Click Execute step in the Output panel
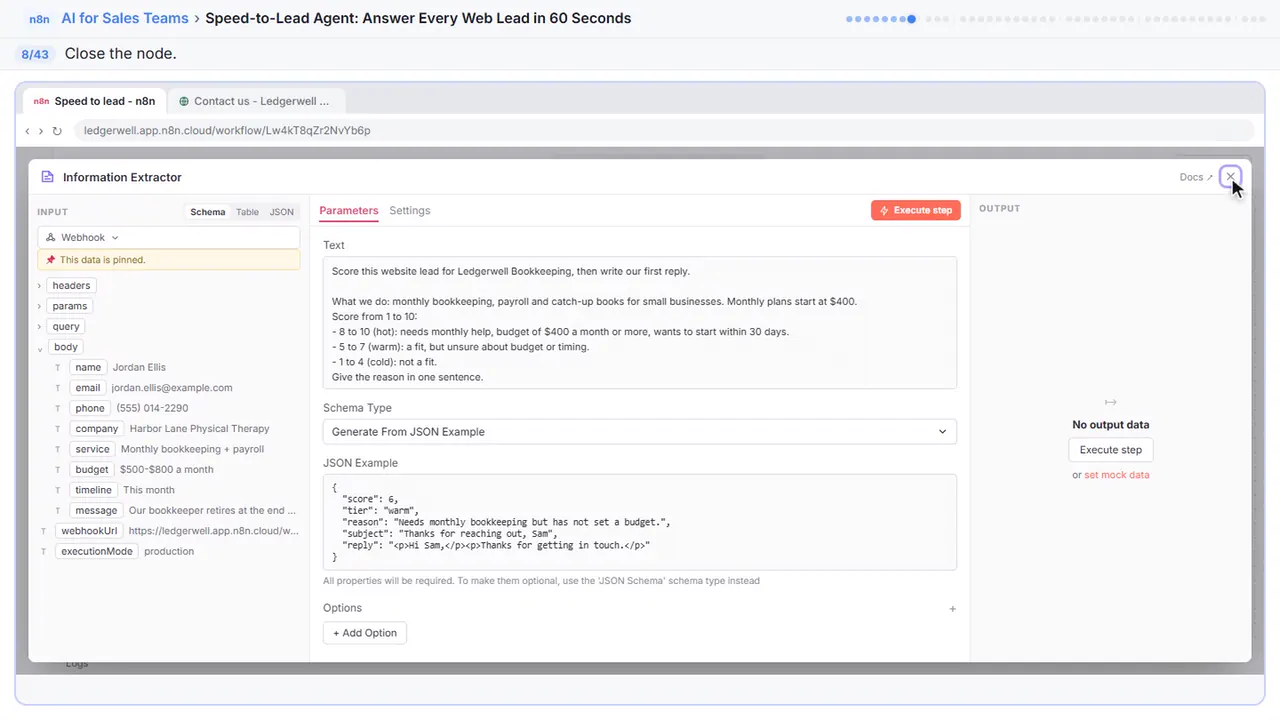The width and height of the screenshot is (1280, 720). [x=1111, y=450]
